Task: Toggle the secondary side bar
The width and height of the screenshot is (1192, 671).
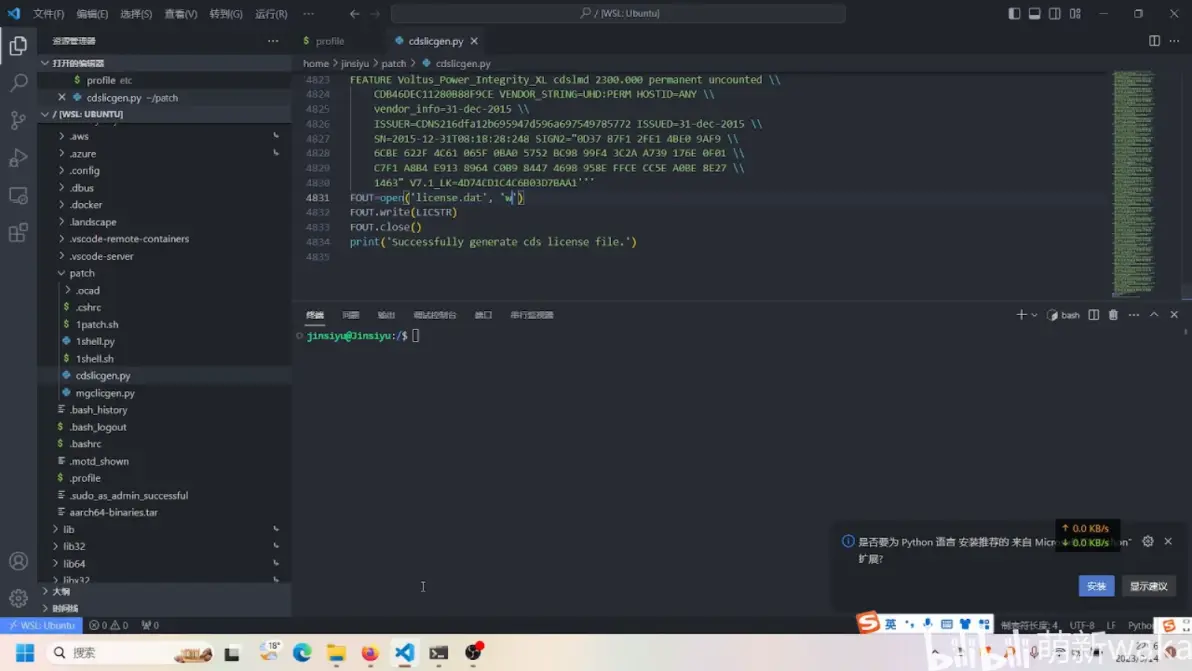Action: [x=1054, y=14]
